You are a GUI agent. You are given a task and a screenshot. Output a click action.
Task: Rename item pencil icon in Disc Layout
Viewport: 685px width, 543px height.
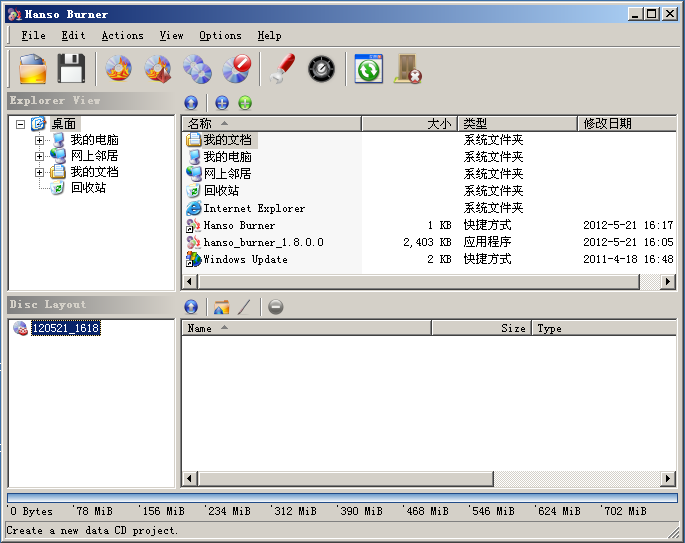click(244, 307)
